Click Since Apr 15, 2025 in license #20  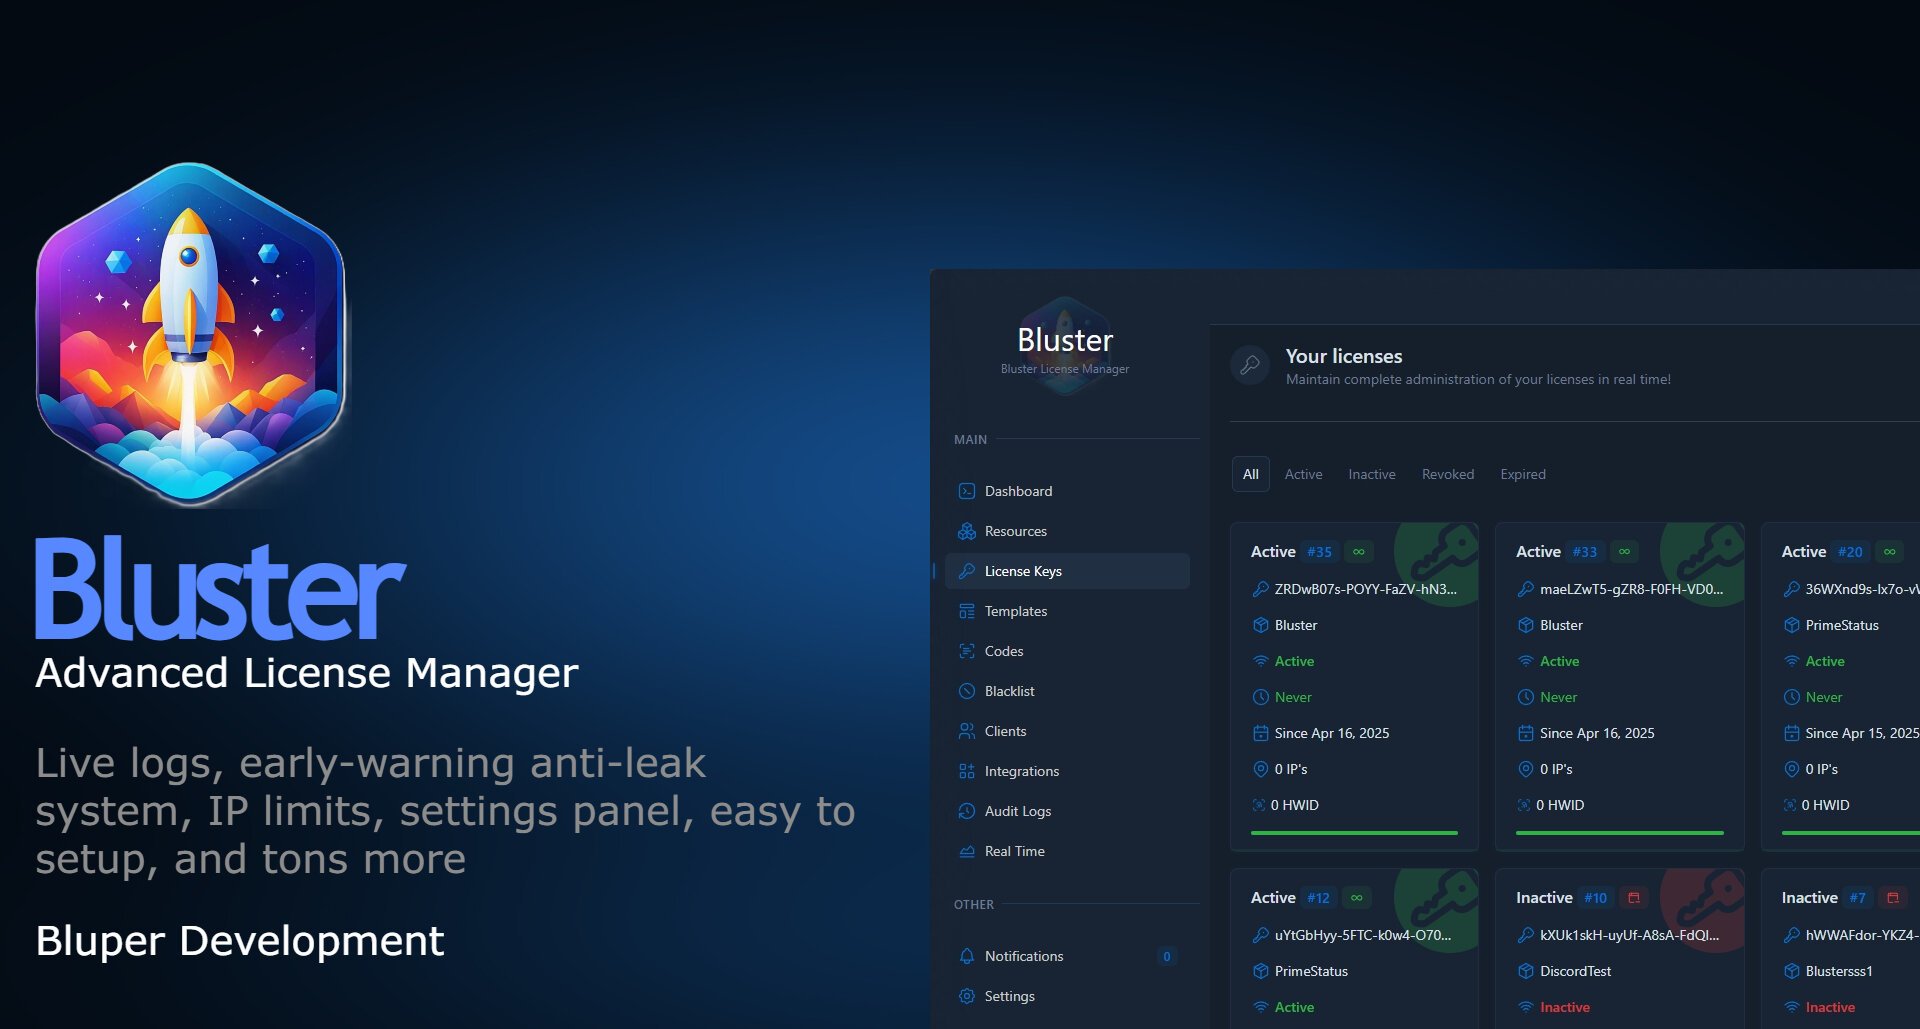click(1861, 733)
